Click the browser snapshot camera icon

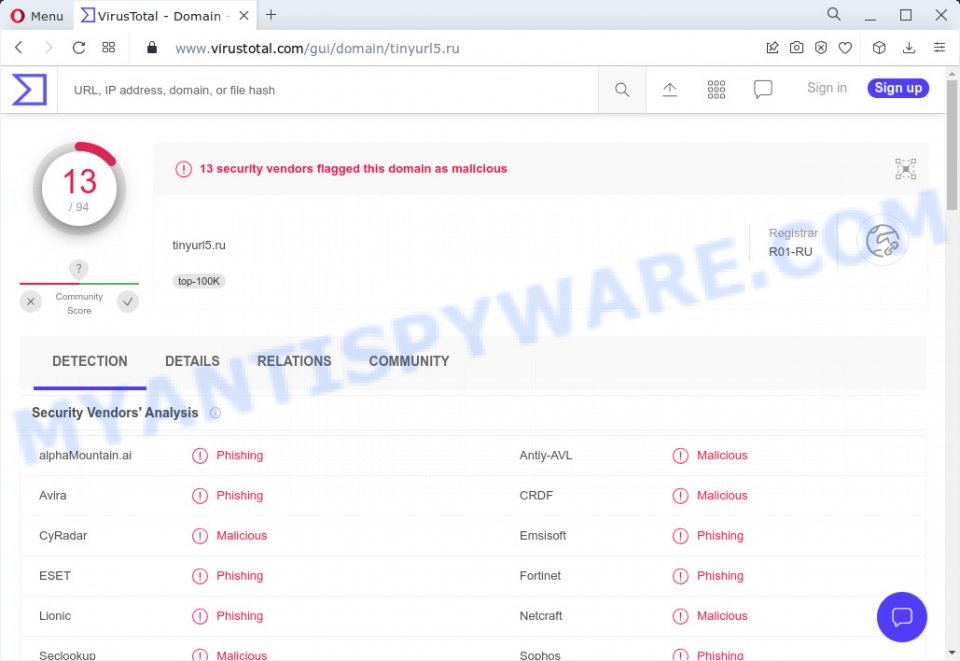click(796, 47)
